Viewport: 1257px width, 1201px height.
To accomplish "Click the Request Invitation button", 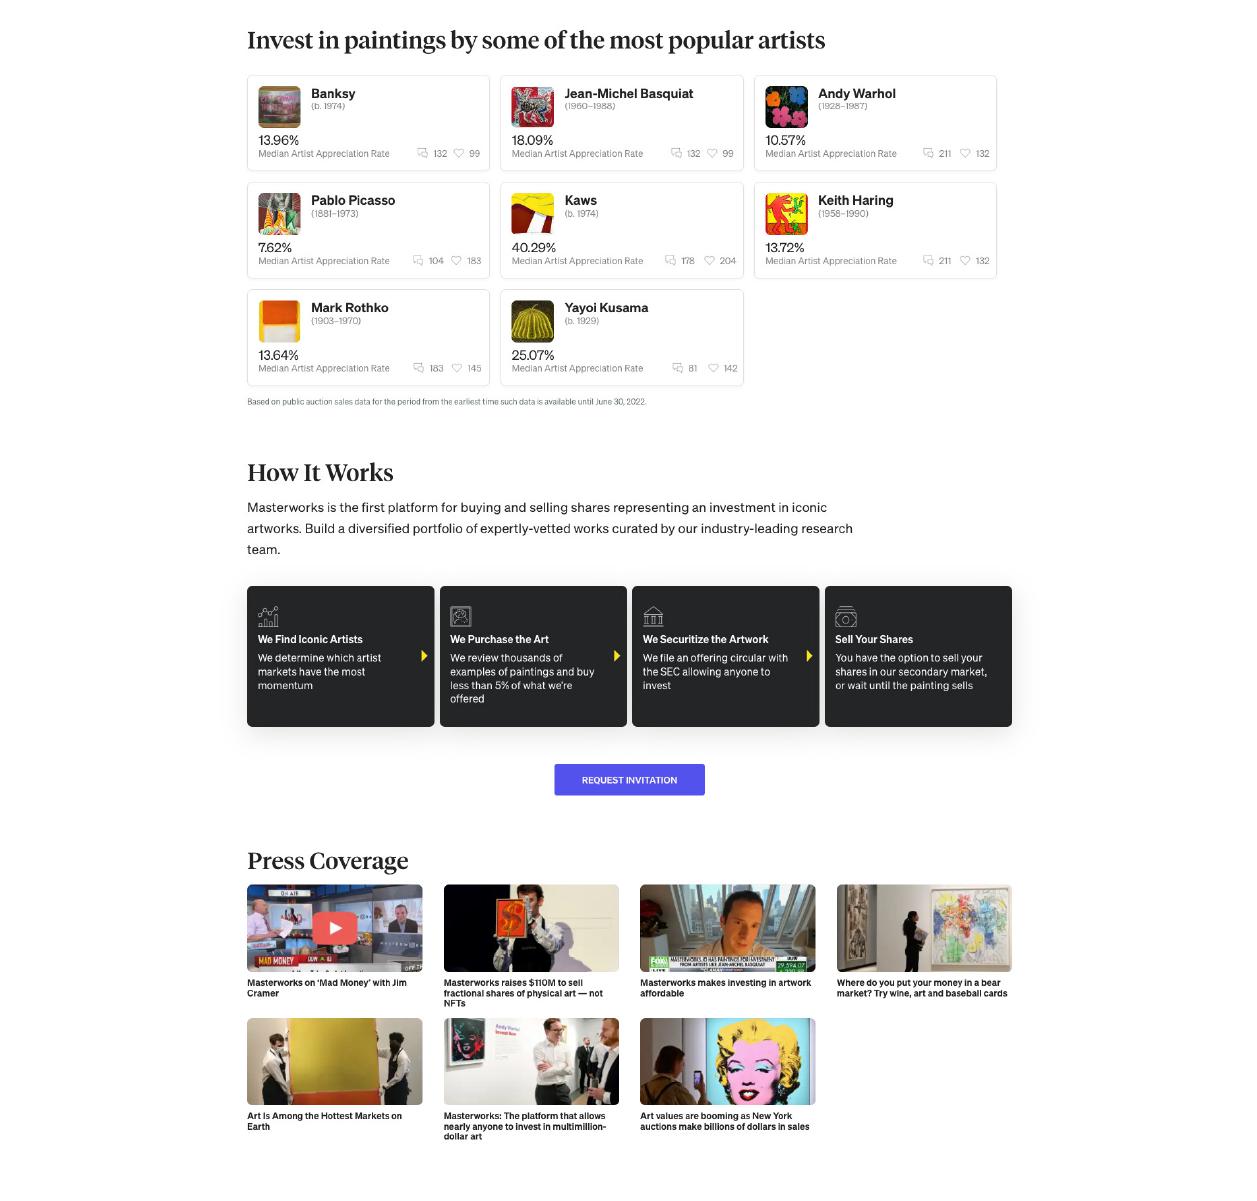I will [630, 780].
